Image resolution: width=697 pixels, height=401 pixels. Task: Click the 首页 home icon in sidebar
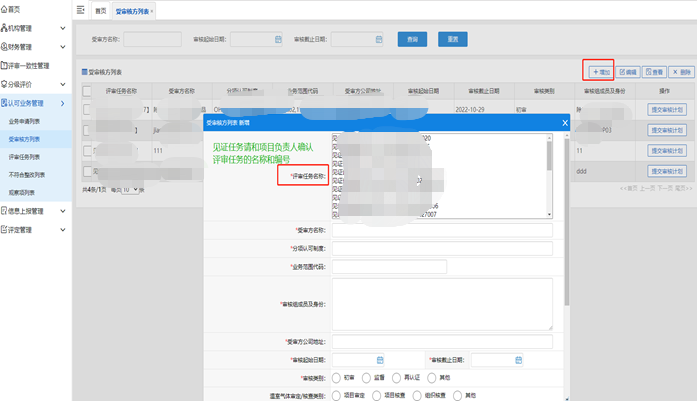tap(4, 9)
